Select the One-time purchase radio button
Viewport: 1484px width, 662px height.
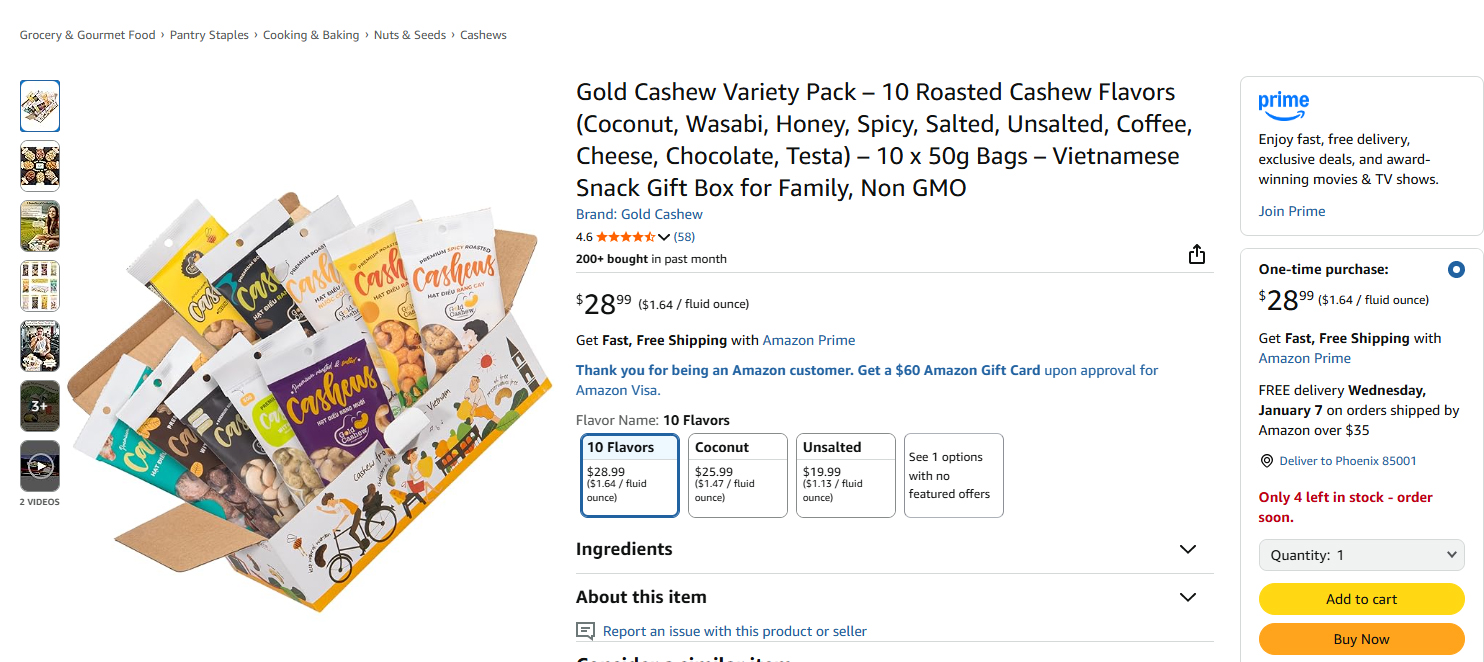click(1456, 270)
